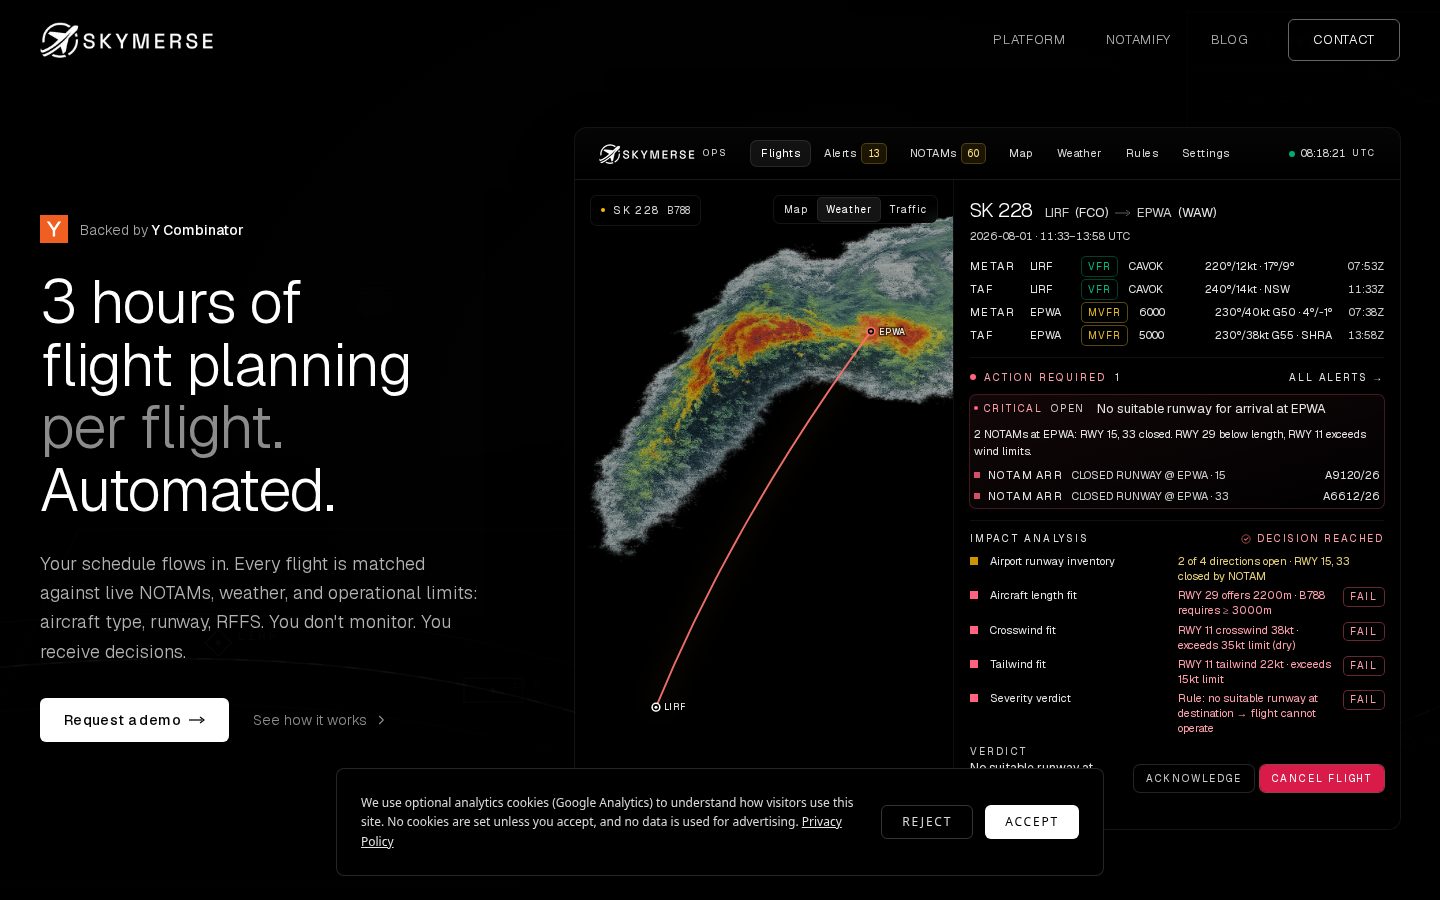
Task: Open the All Alerts link
Action: pyautogui.click(x=1336, y=377)
